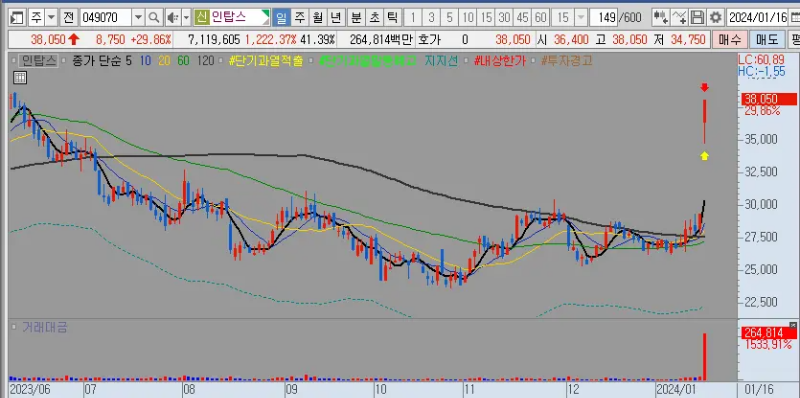Click the red down arrow marker above last candle
800x398 pixels.
[705, 87]
